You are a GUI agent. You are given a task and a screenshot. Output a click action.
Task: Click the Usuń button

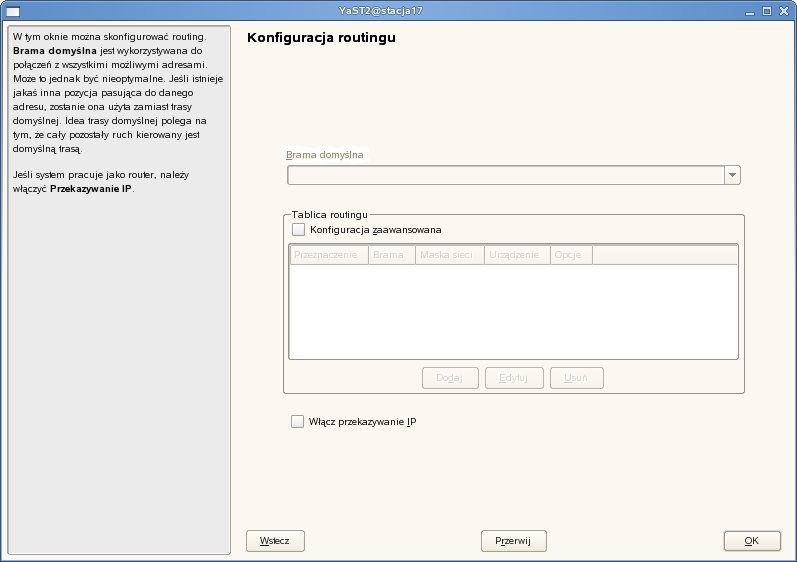[x=576, y=378]
